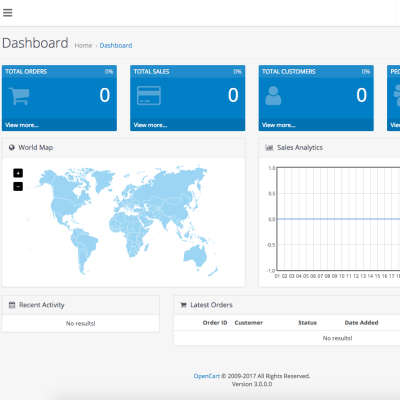The image size is (400, 400).
Task: Click the Dashboard page heading
Action: point(35,43)
